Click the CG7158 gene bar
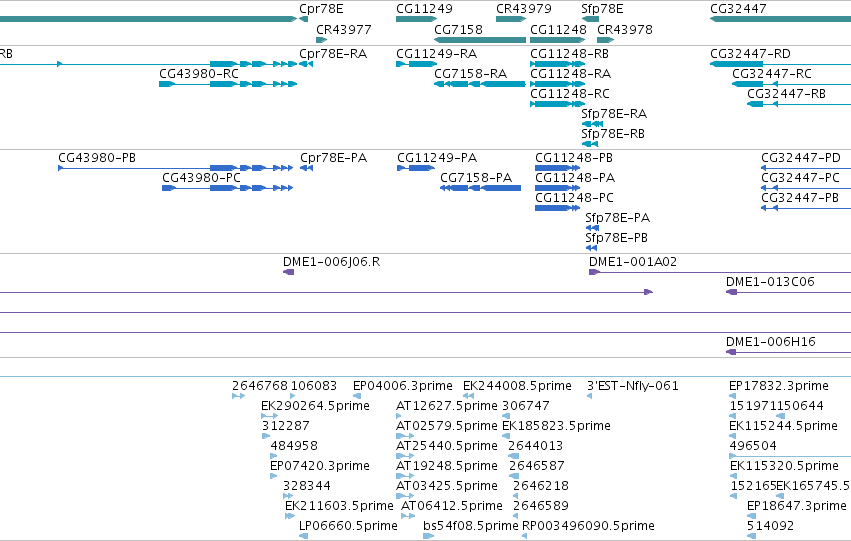This screenshot has width=851, height=541. click(480, 40)
